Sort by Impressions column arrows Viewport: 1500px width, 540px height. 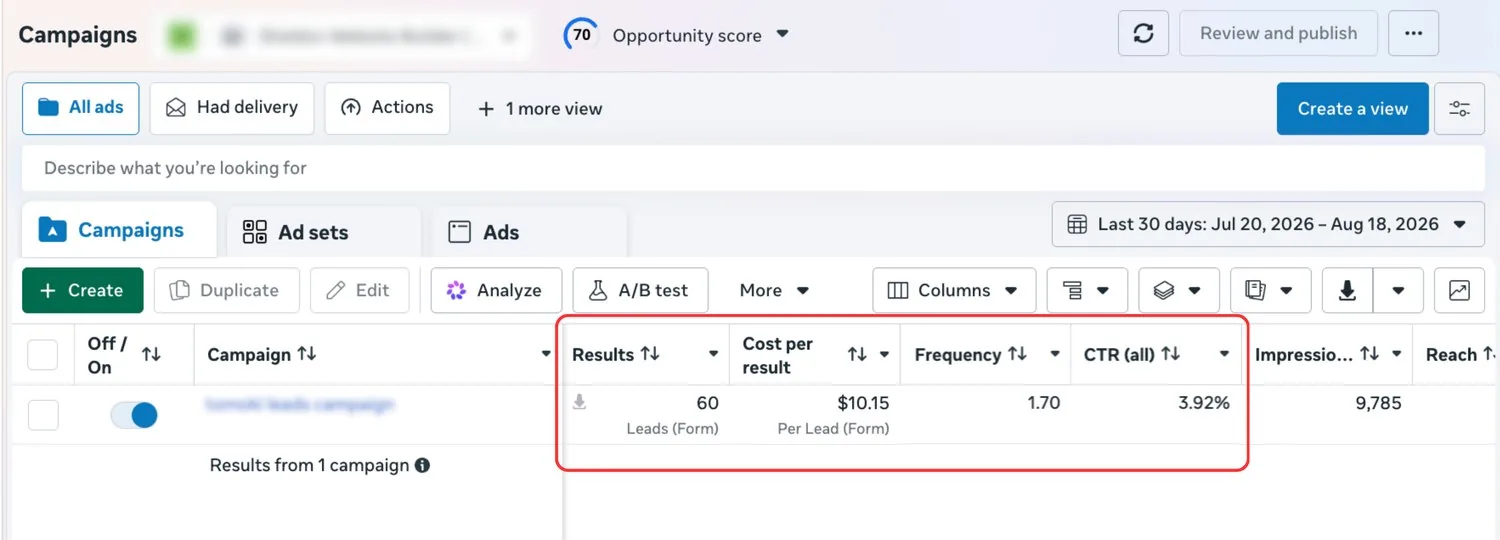point(1370,354)
